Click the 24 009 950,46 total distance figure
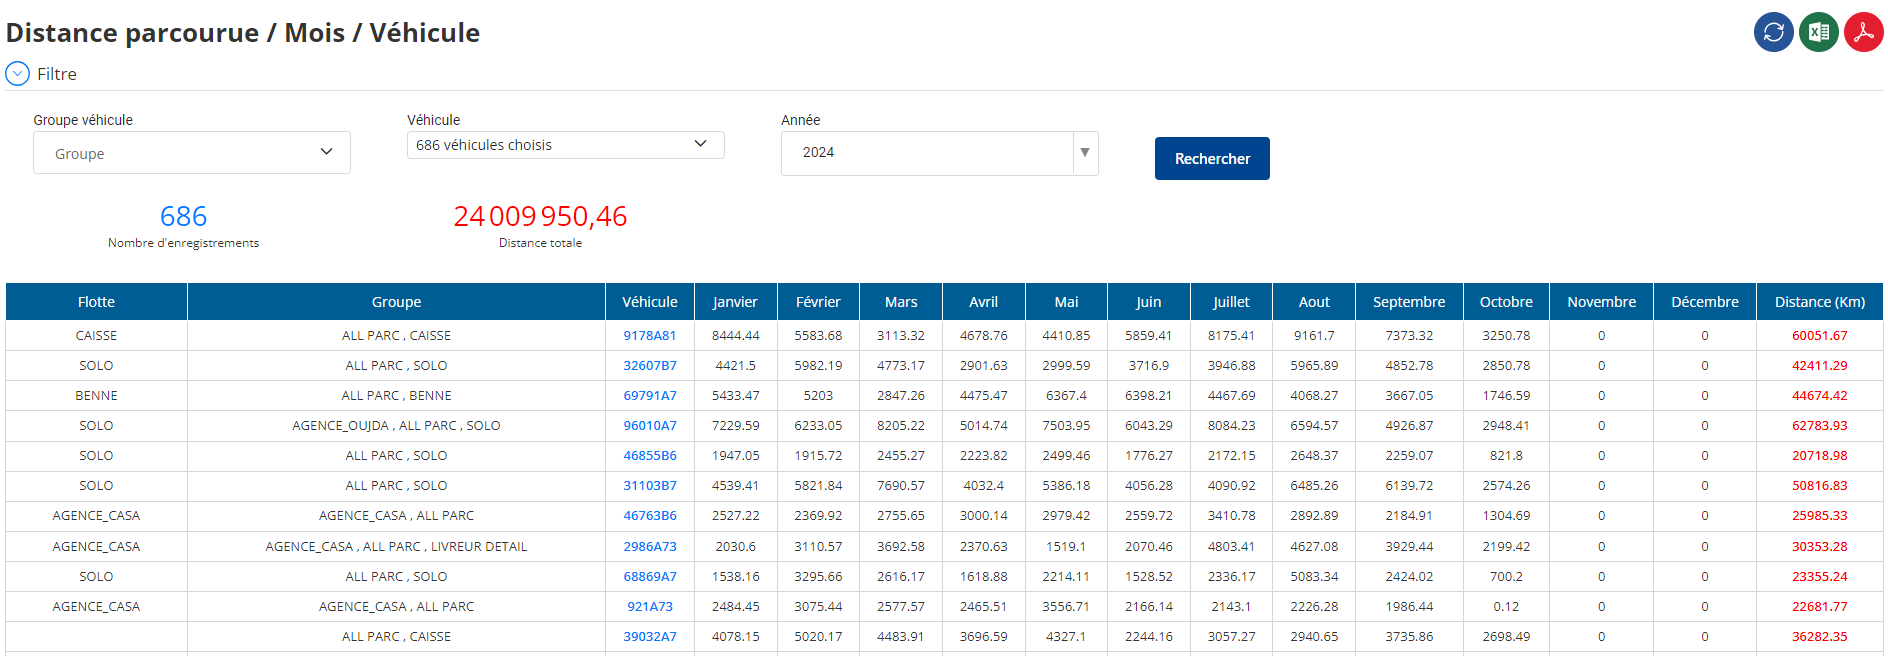1888x656 pixels. 540,216
